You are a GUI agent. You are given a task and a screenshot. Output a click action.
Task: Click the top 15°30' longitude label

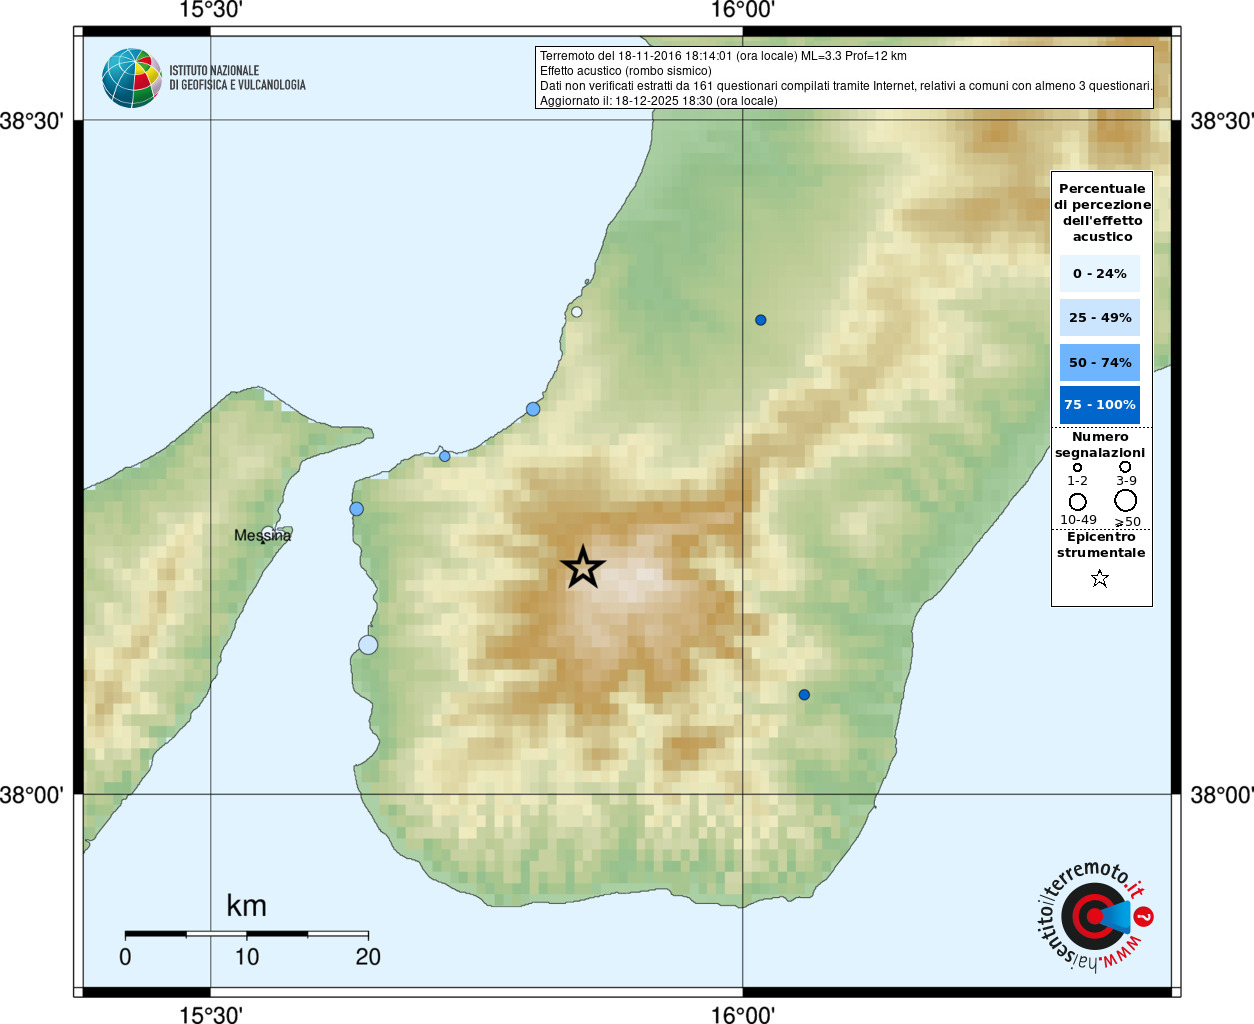211,11
